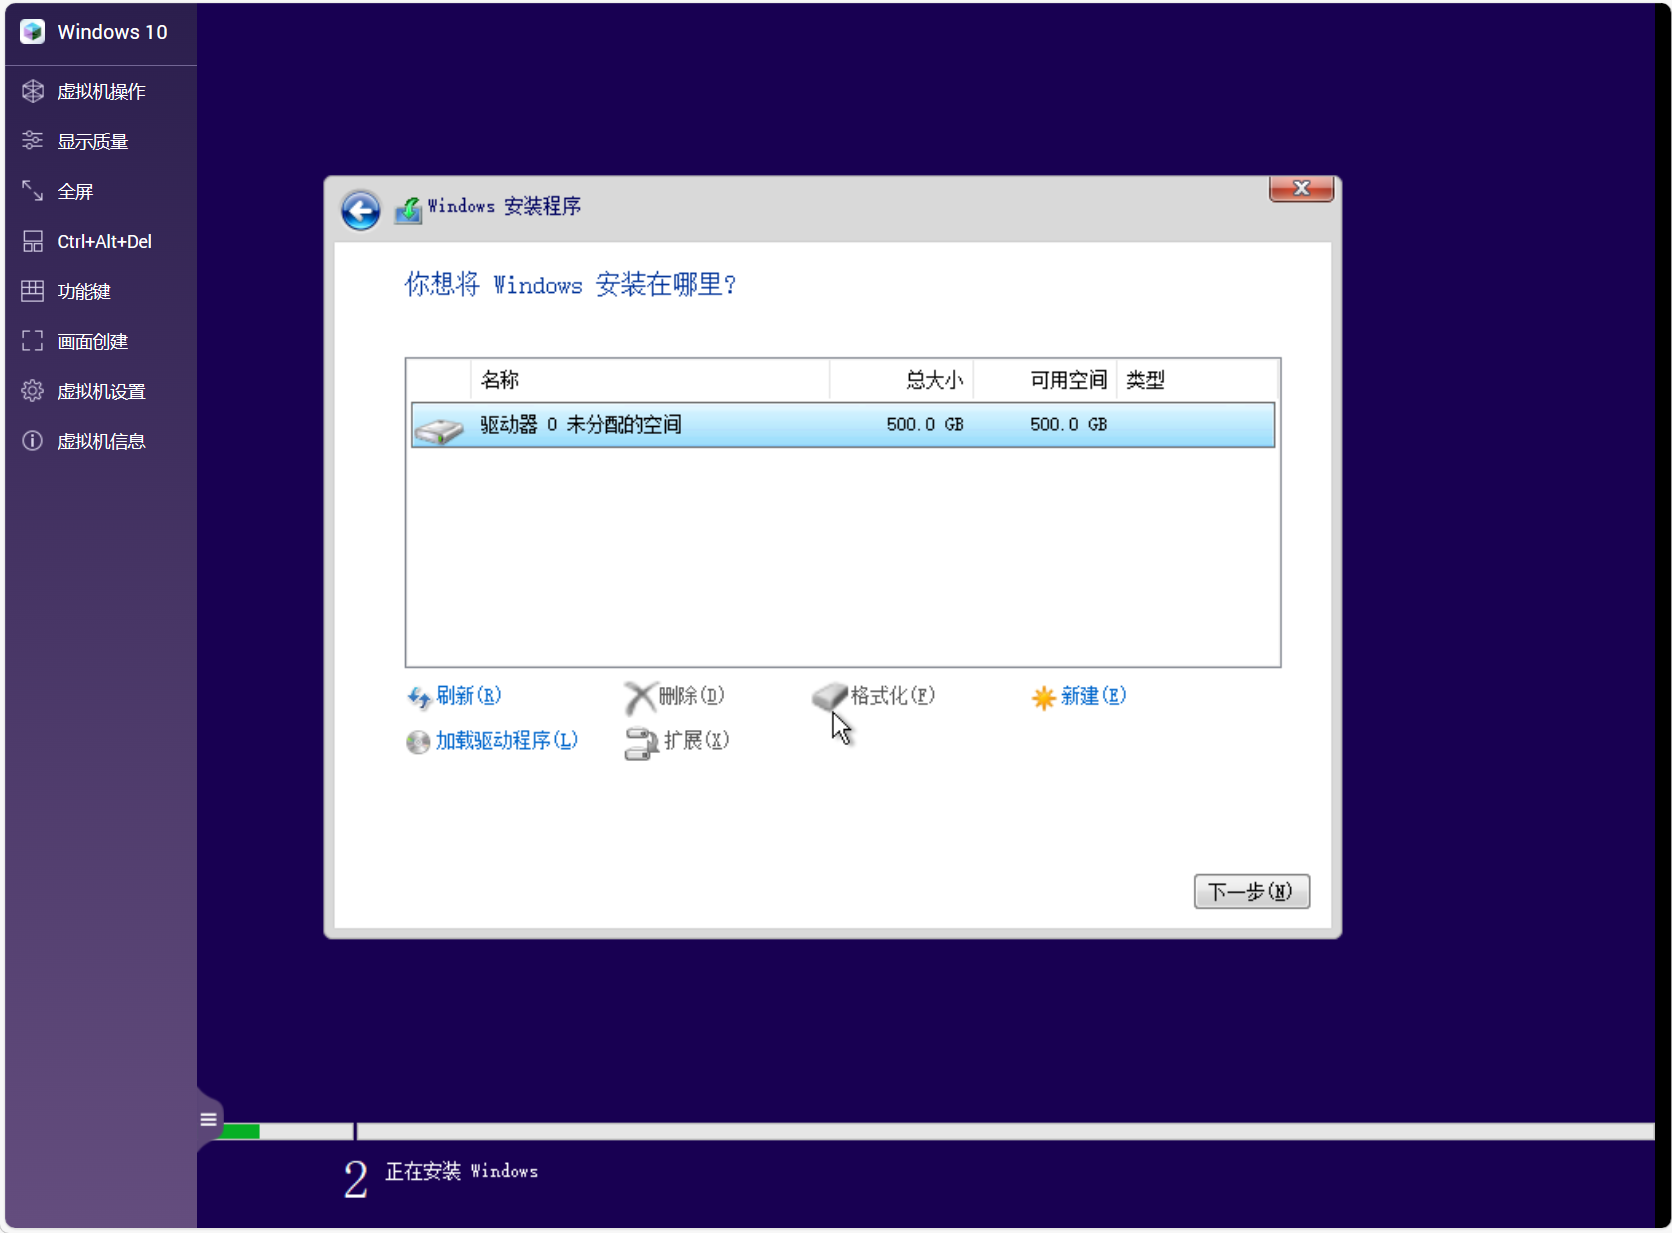Click the Ctrl+Alt+Del keyboard icon

coord(33,241)
